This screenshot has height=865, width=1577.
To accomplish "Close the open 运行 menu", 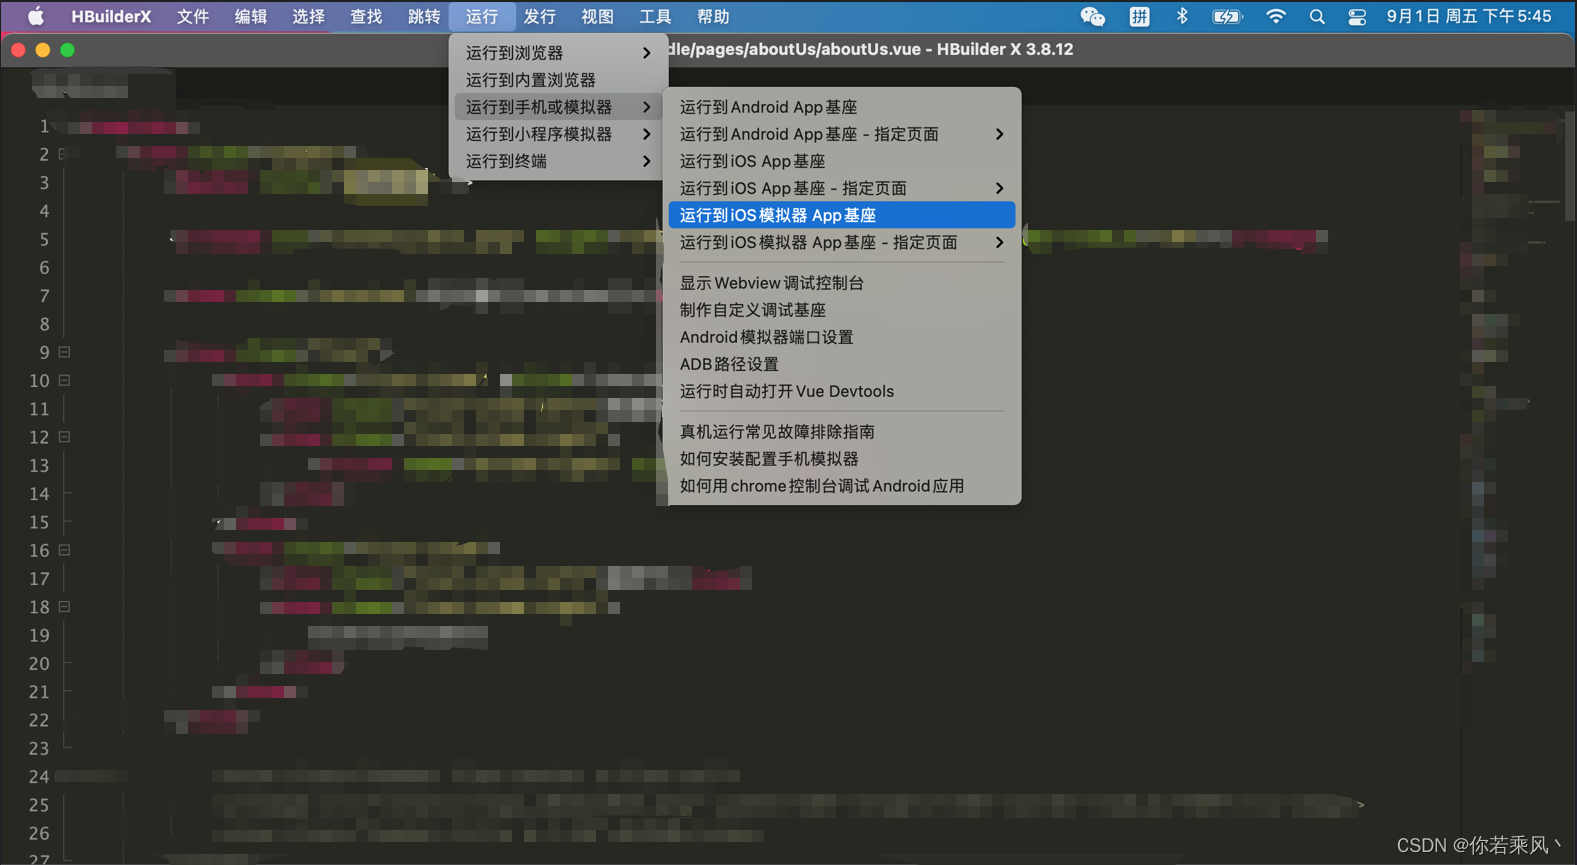I will coord(482,16).
